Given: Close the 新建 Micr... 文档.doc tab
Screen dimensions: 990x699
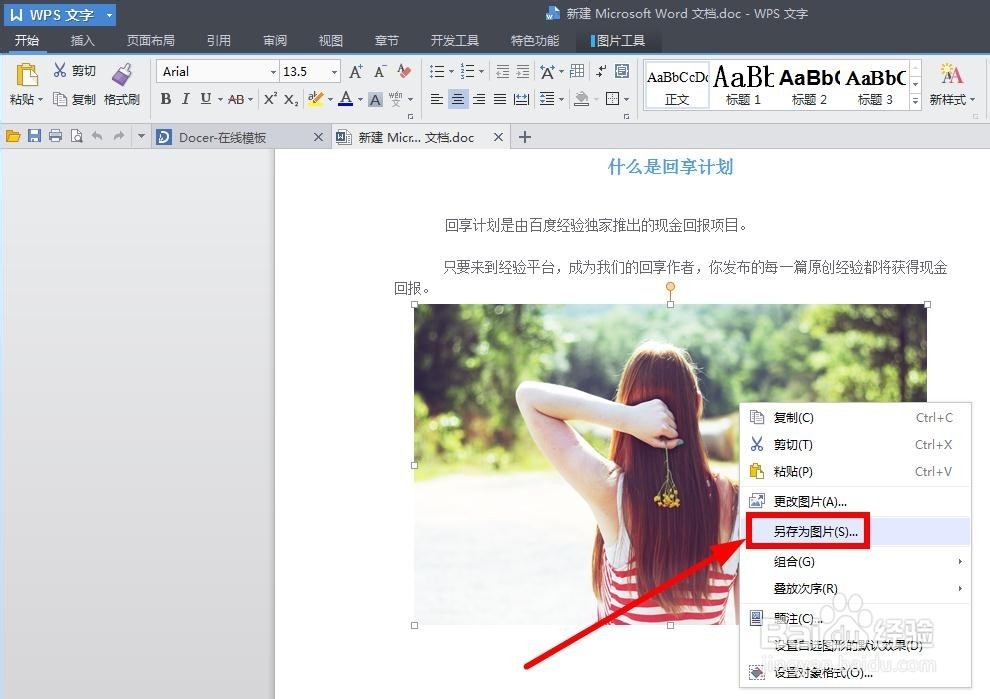Looking at the screenshot, I should pyautogui.click(x=498, y=137).
